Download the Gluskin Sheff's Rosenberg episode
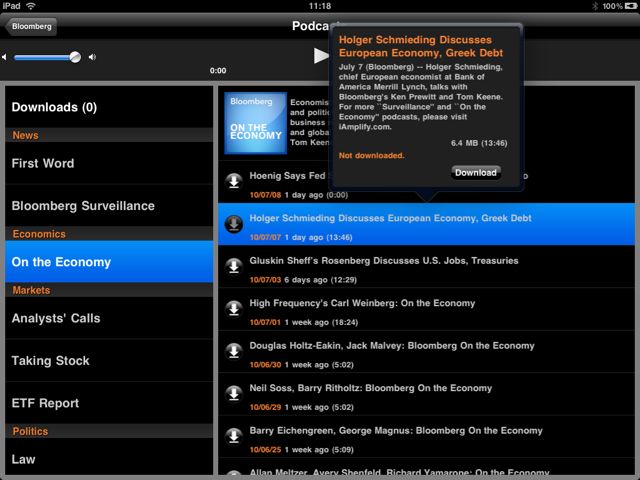 234,267
